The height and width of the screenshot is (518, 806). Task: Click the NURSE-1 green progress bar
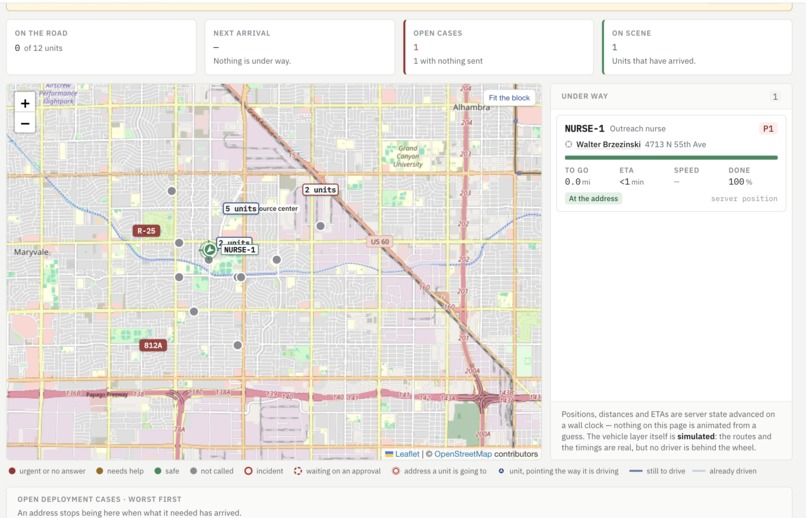coord(671,158)
